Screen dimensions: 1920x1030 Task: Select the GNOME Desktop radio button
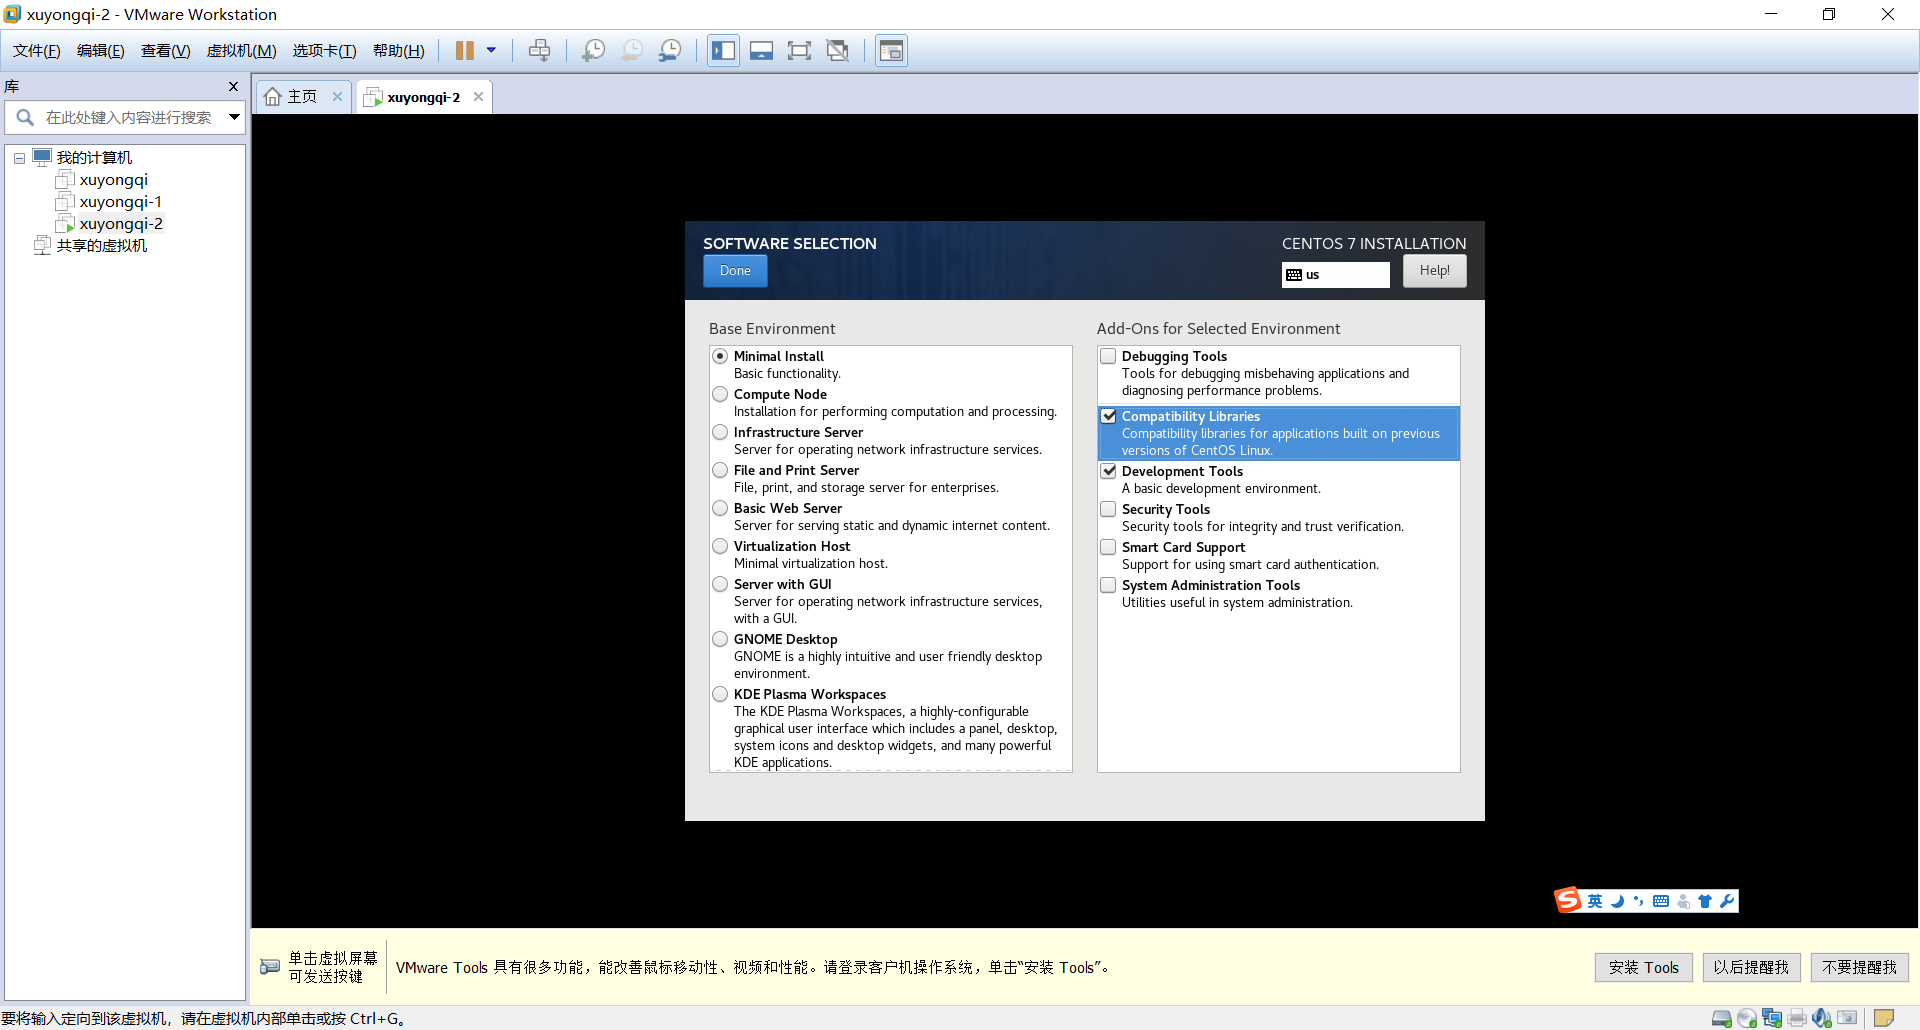coord(720,639)
